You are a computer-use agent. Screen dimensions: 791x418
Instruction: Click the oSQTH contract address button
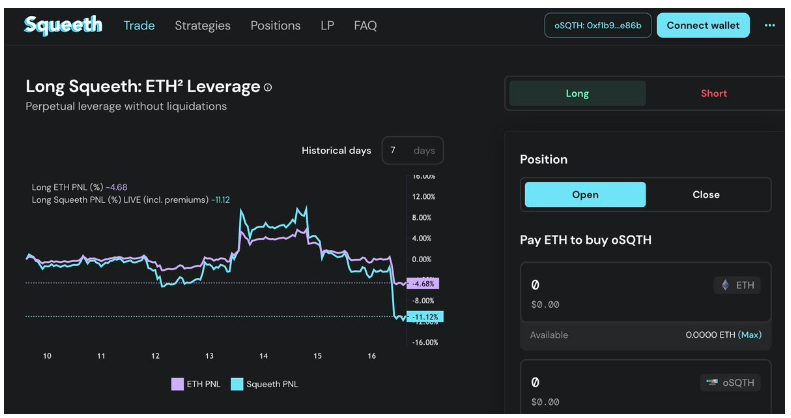[x=598, y=25]
